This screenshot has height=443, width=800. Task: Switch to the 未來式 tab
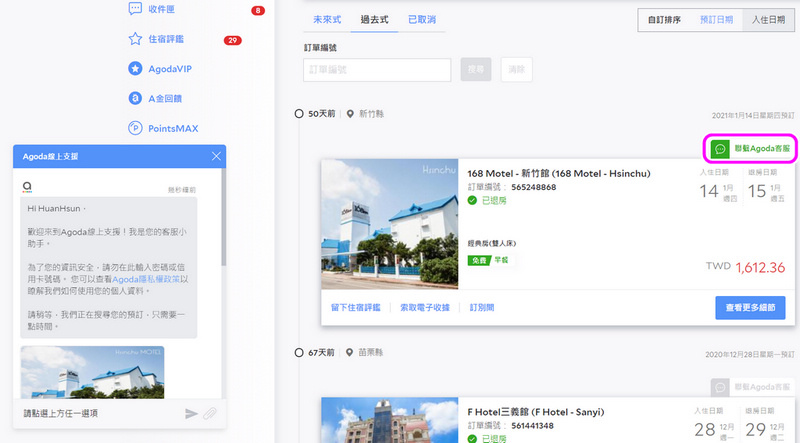coord(327,19)
